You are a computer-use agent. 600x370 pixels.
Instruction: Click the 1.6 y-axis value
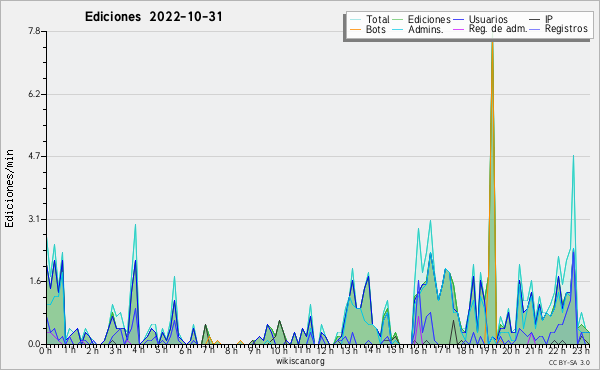(34, 281)
